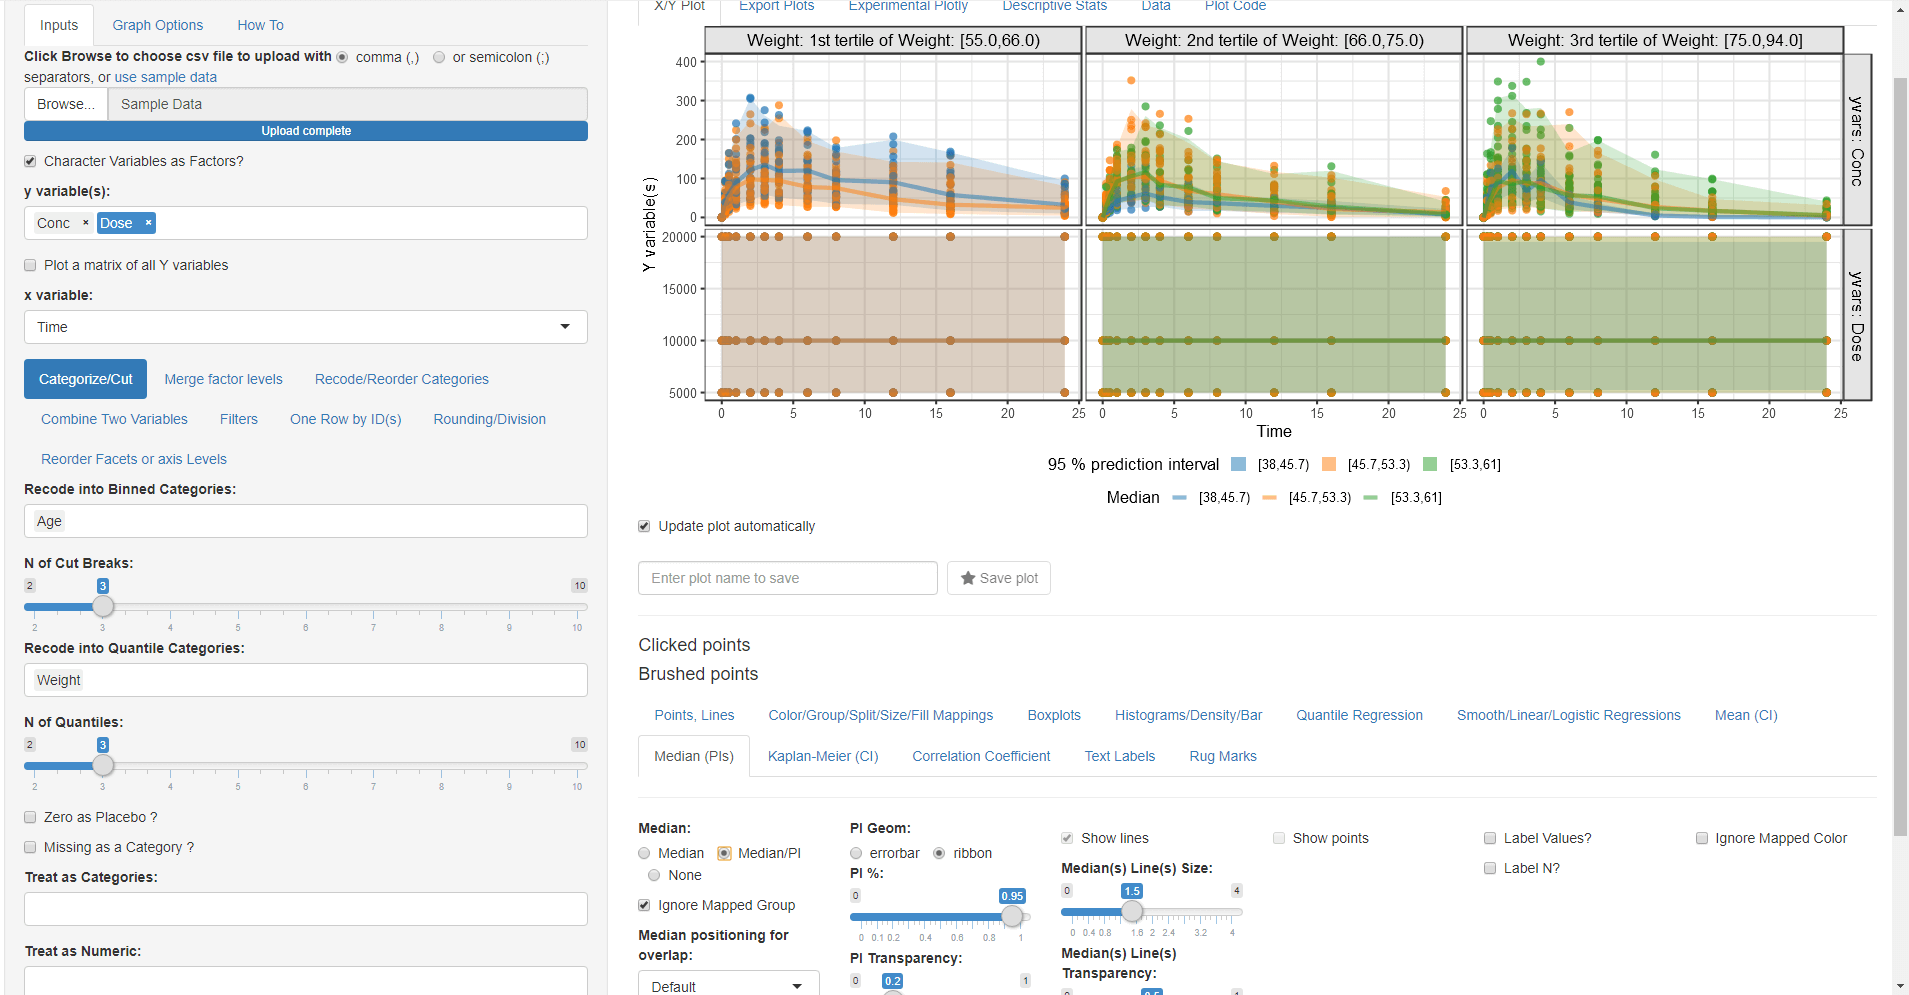Open One Row by ID(s) tab
The width and height of the screenshot is (1909, 995).
pos(345,419)
